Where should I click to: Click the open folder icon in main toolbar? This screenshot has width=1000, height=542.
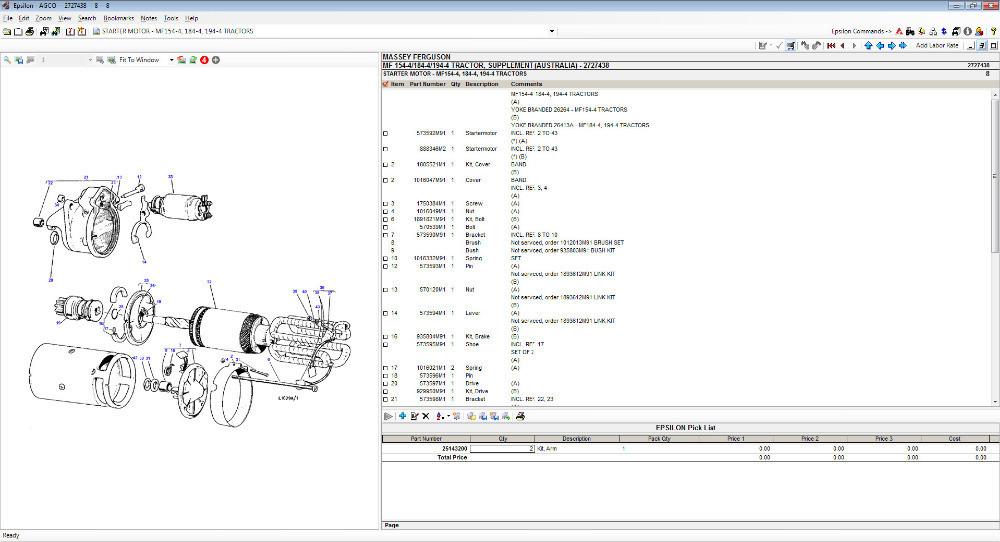(x=7, y=31)
